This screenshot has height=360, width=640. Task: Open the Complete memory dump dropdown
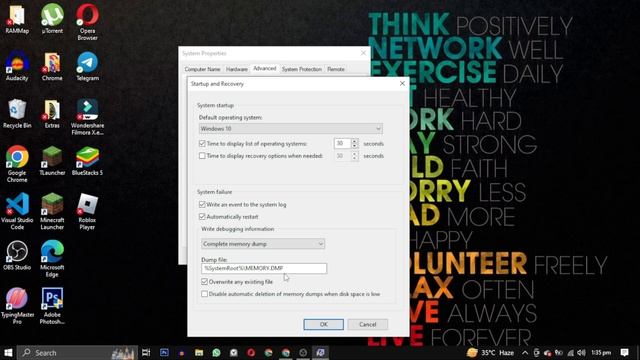263,244
